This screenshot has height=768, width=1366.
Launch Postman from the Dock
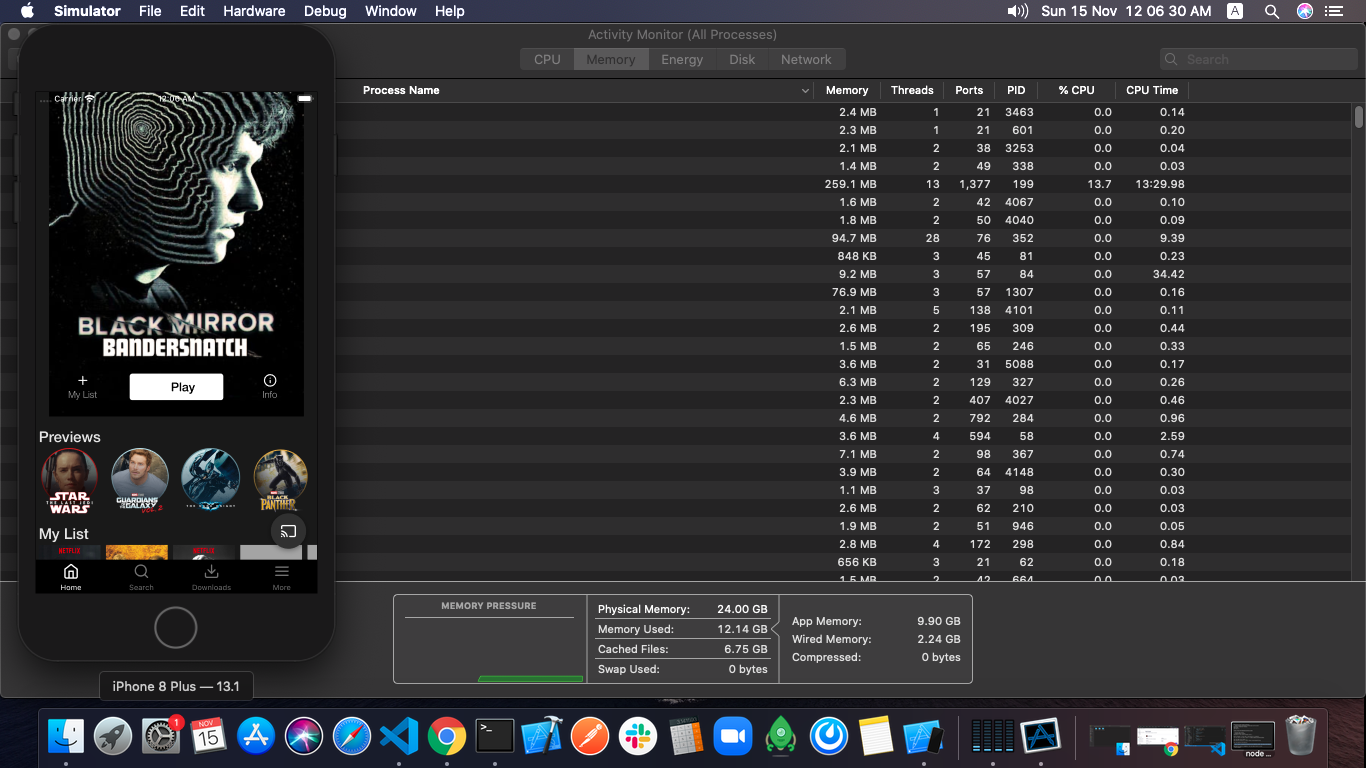(x=590, y=737)
